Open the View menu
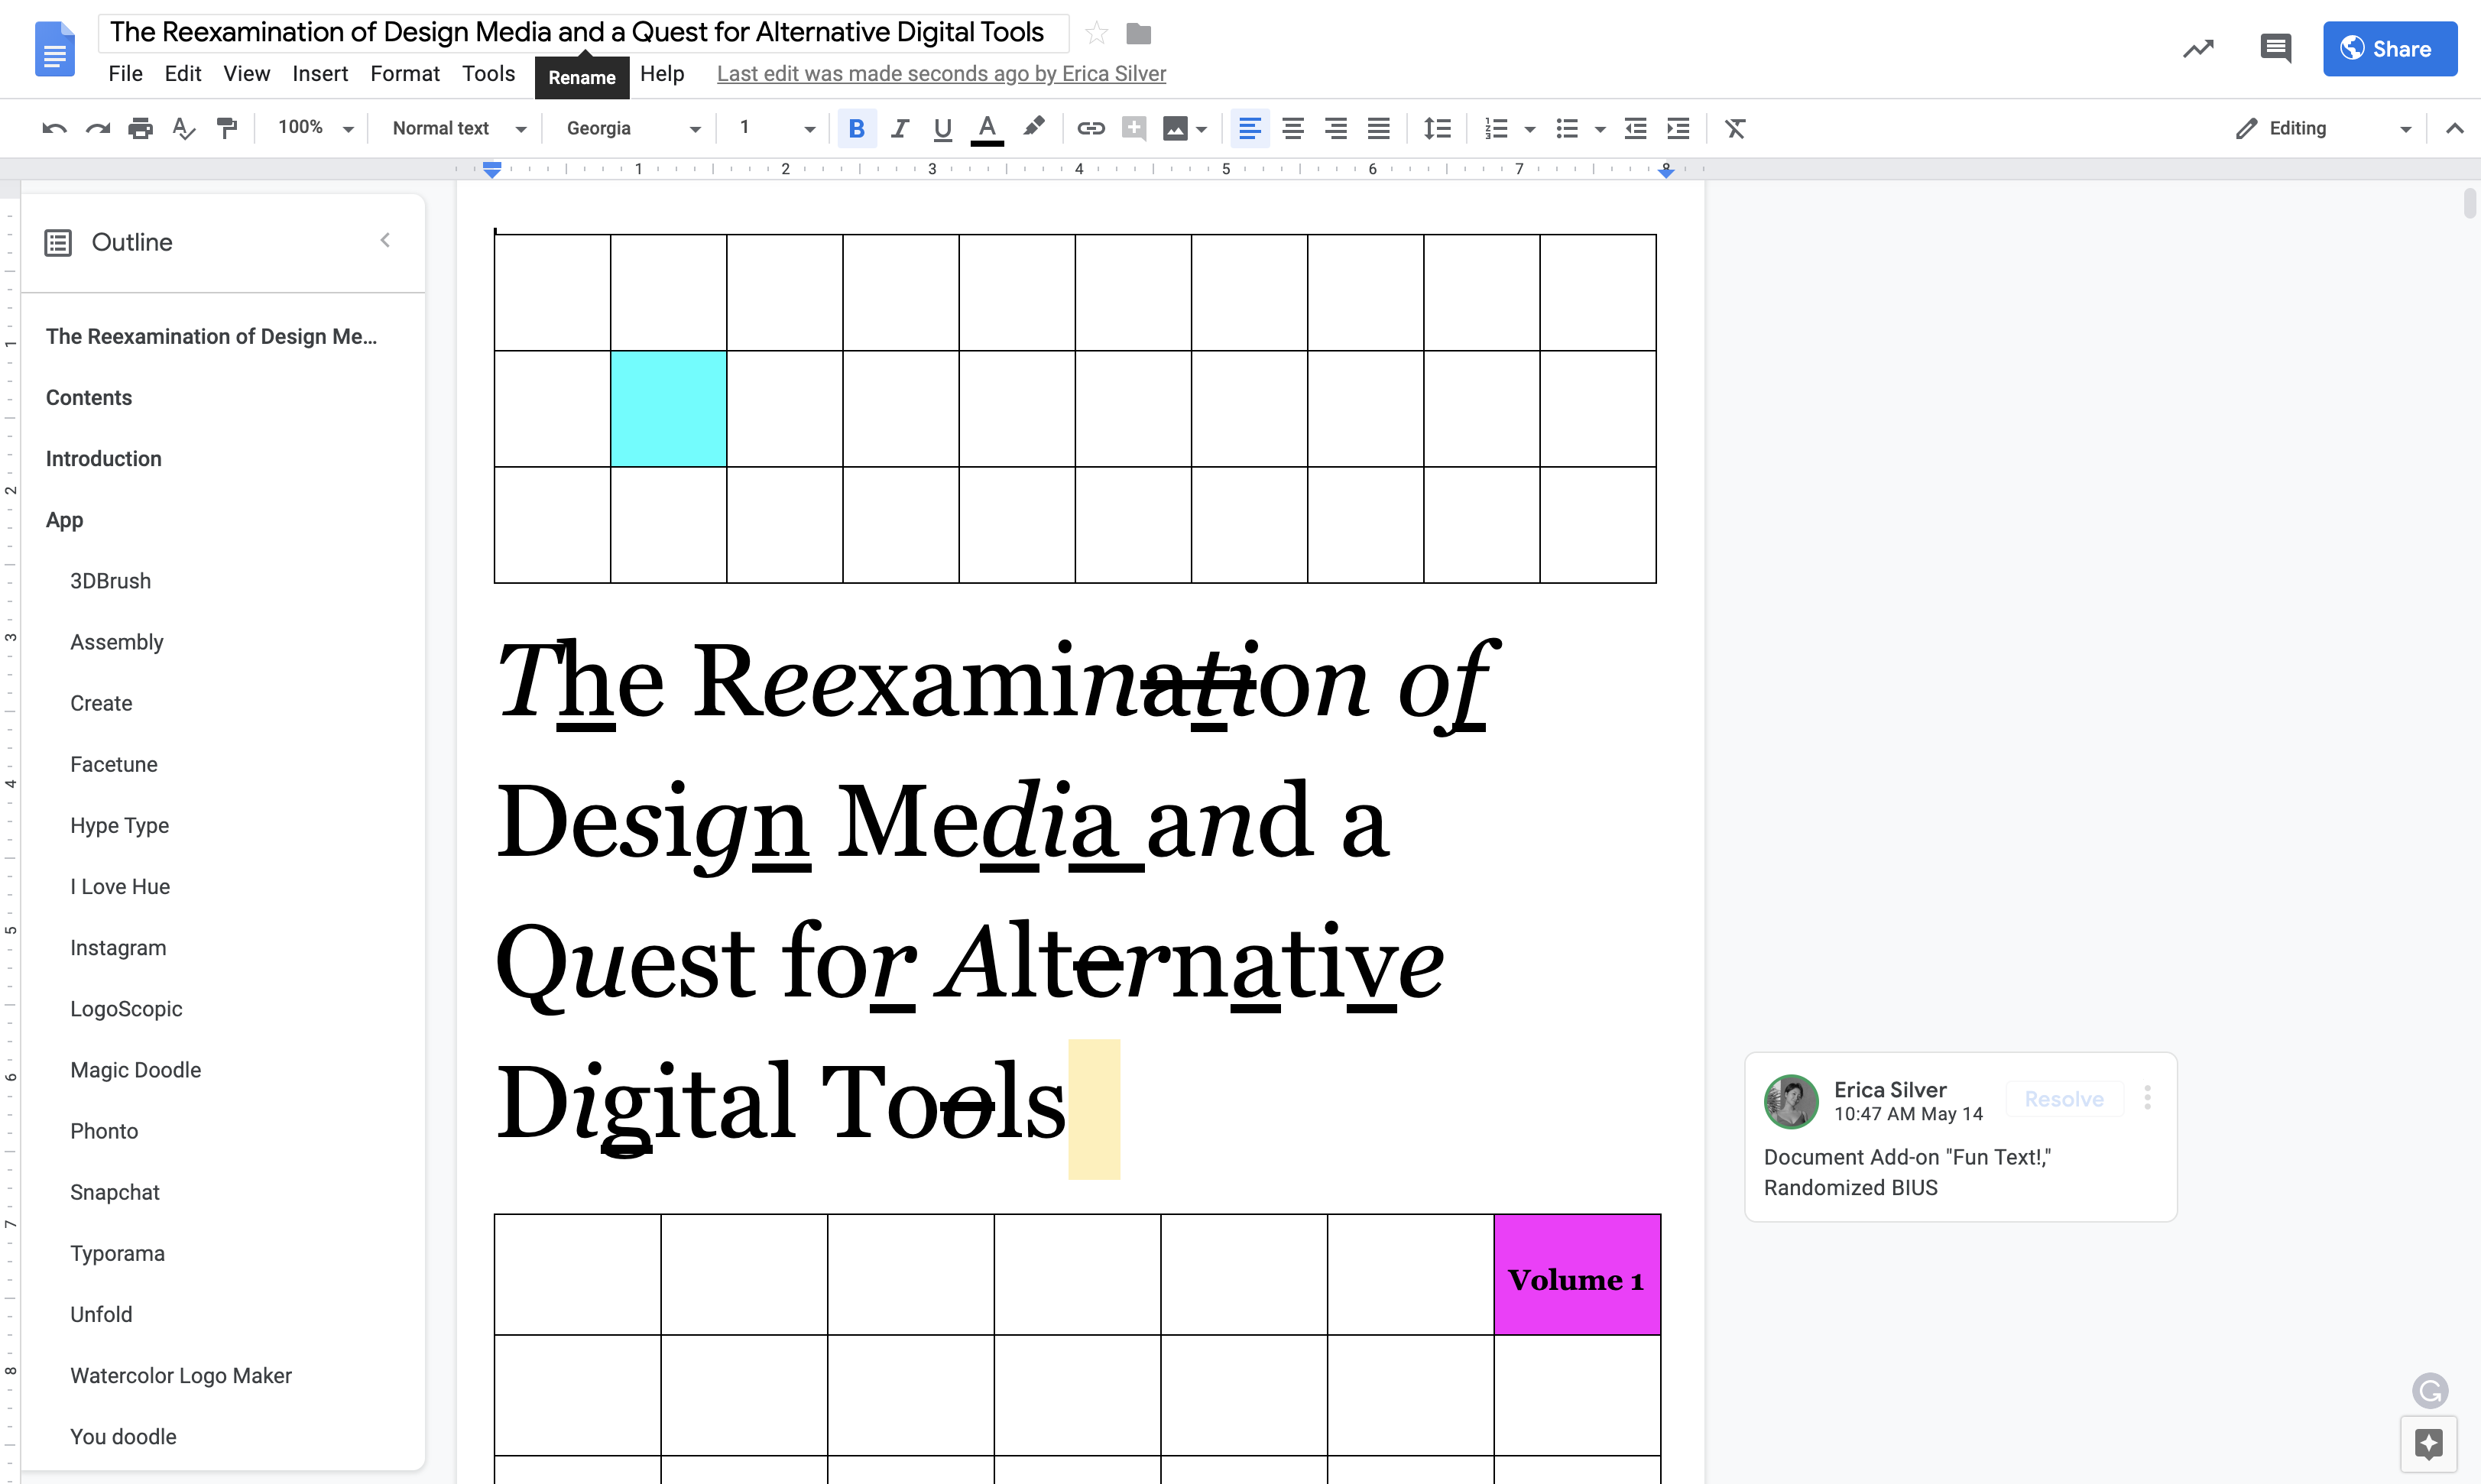The image size is (2481, 1484). click(246, 74)
